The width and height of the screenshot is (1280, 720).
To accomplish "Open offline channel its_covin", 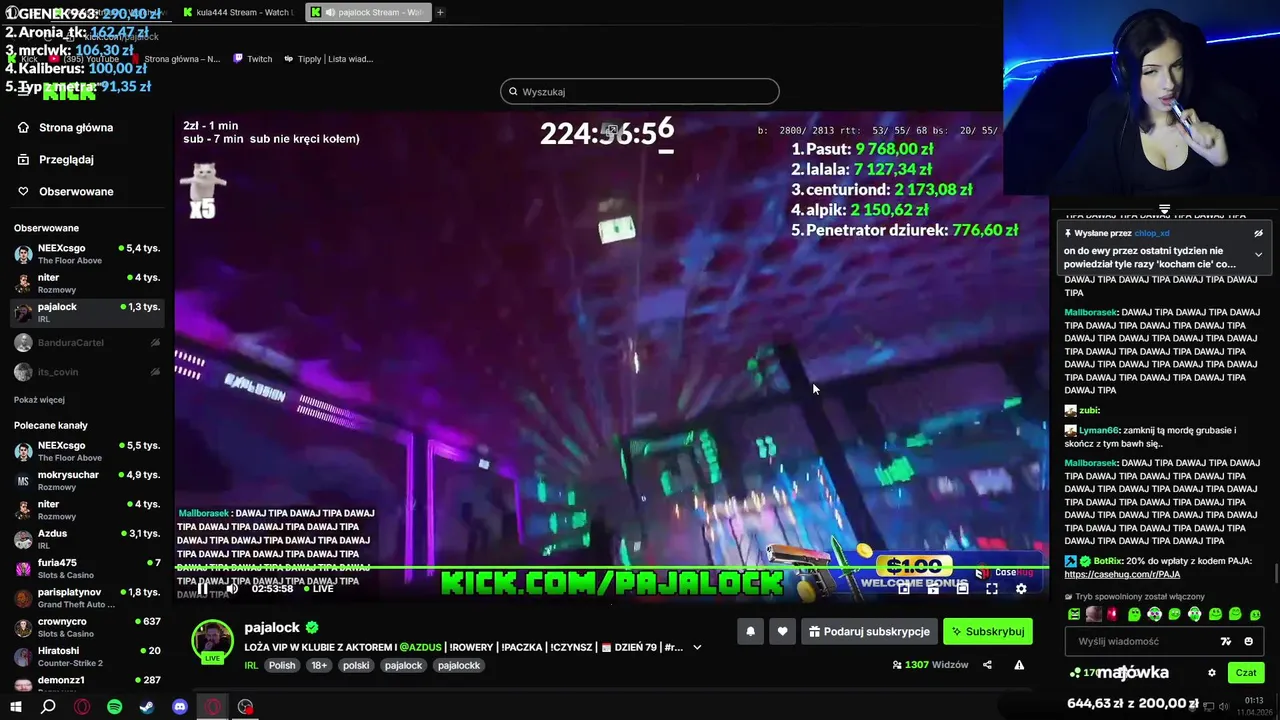I will point(88,372).
